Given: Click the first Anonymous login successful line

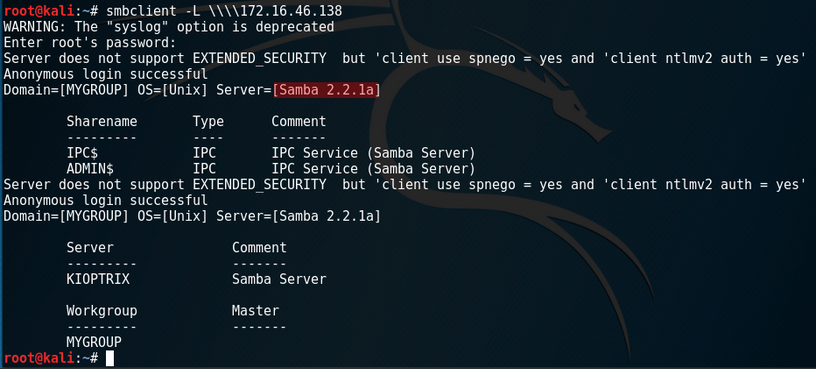Looking at the screenshot, I should [106, 74].
